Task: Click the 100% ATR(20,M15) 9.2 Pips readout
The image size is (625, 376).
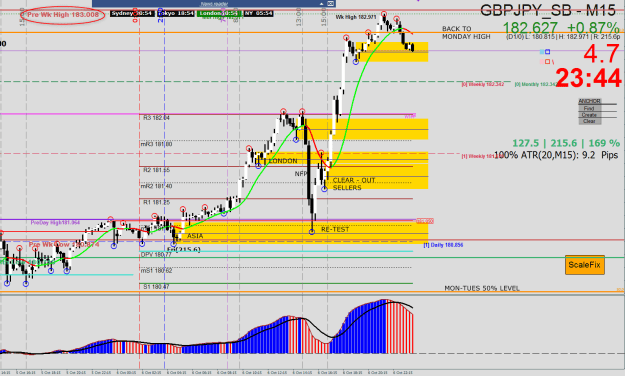Action: point(556,155)
